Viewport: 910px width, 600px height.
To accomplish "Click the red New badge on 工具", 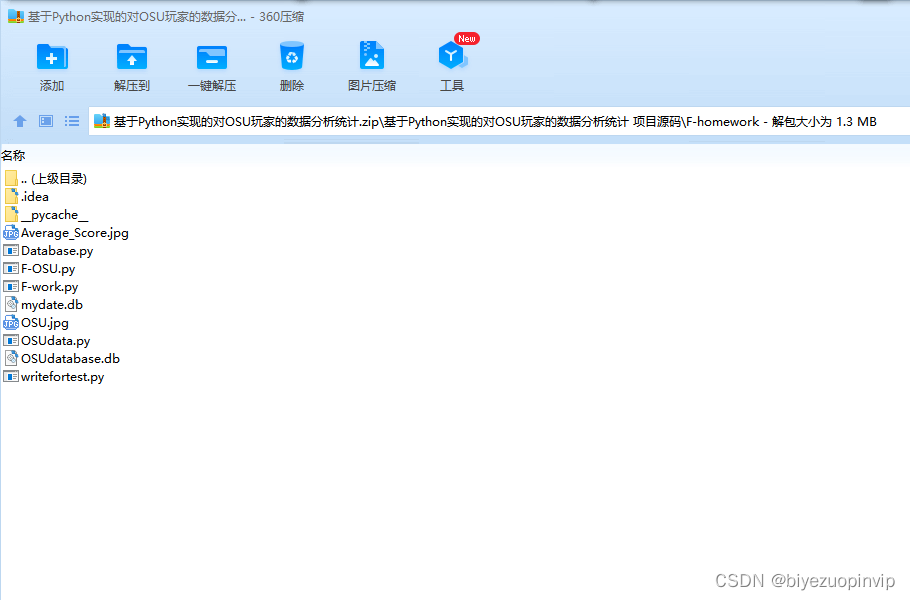I will (467, 38).
